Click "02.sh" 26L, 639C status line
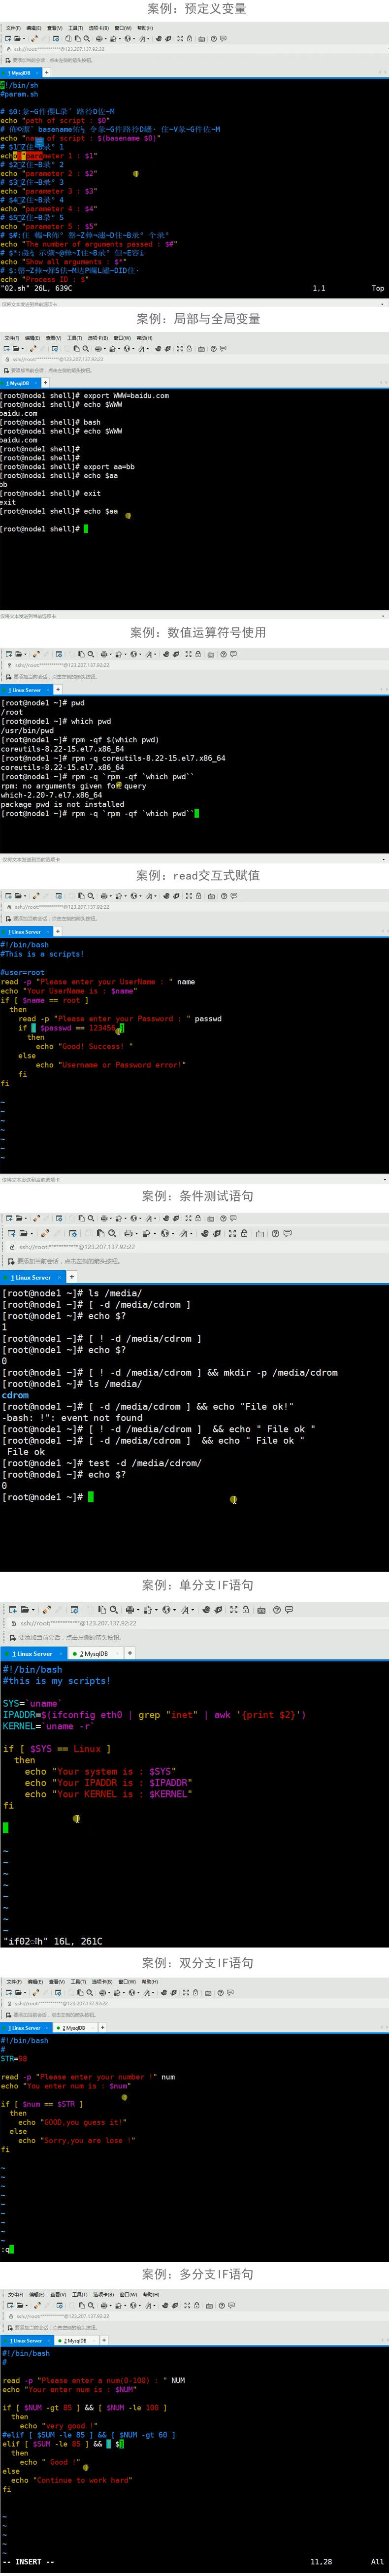The width and height of the screenshot is (389, 2576). [37, 288]
